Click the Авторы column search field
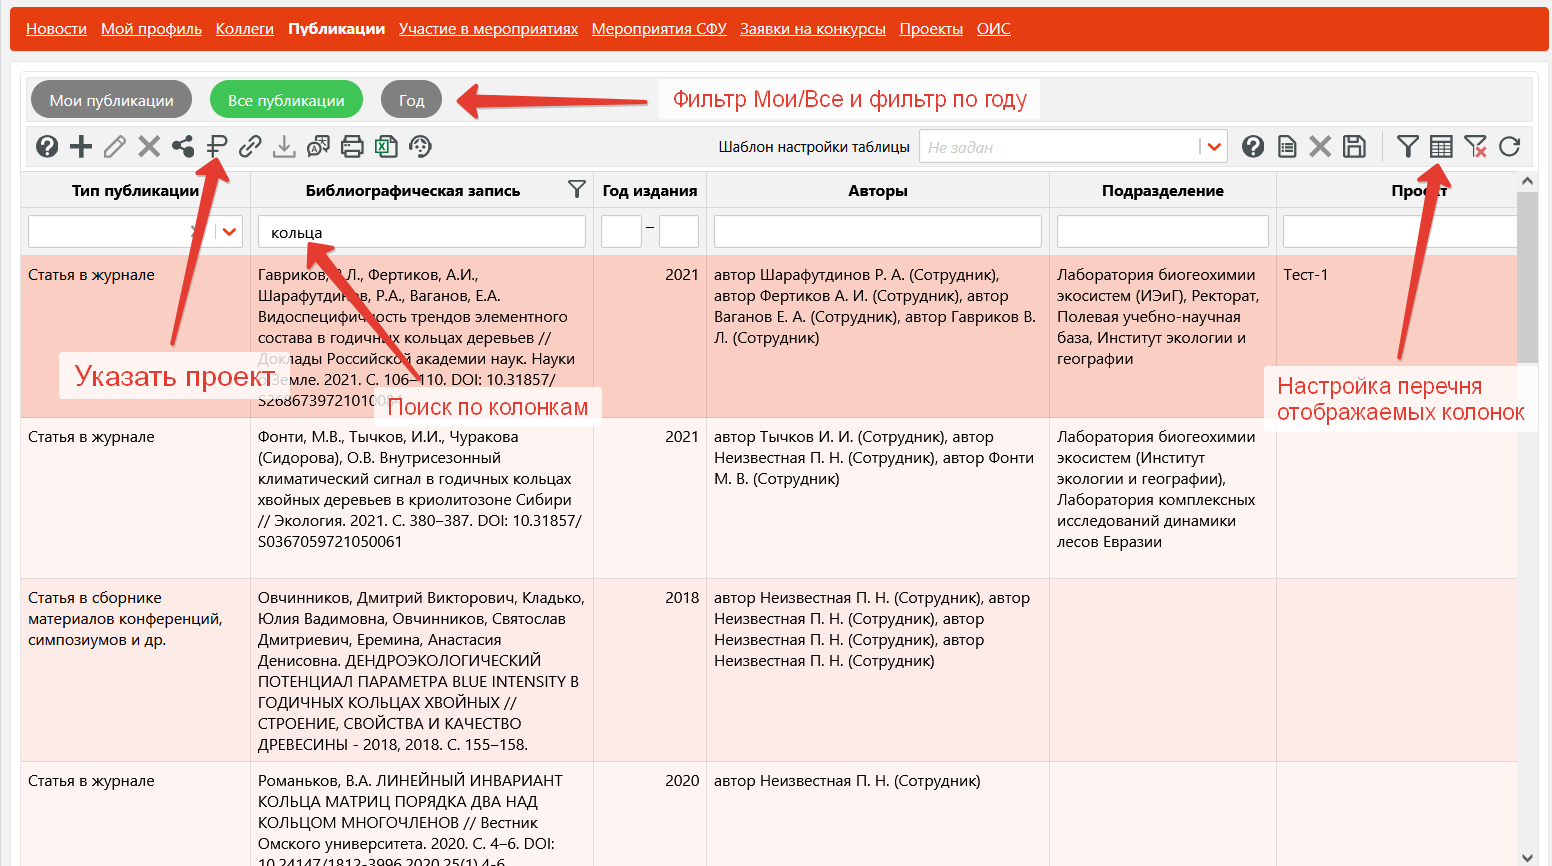This screenshot has height=866, width=1552. tap(877, 232)
